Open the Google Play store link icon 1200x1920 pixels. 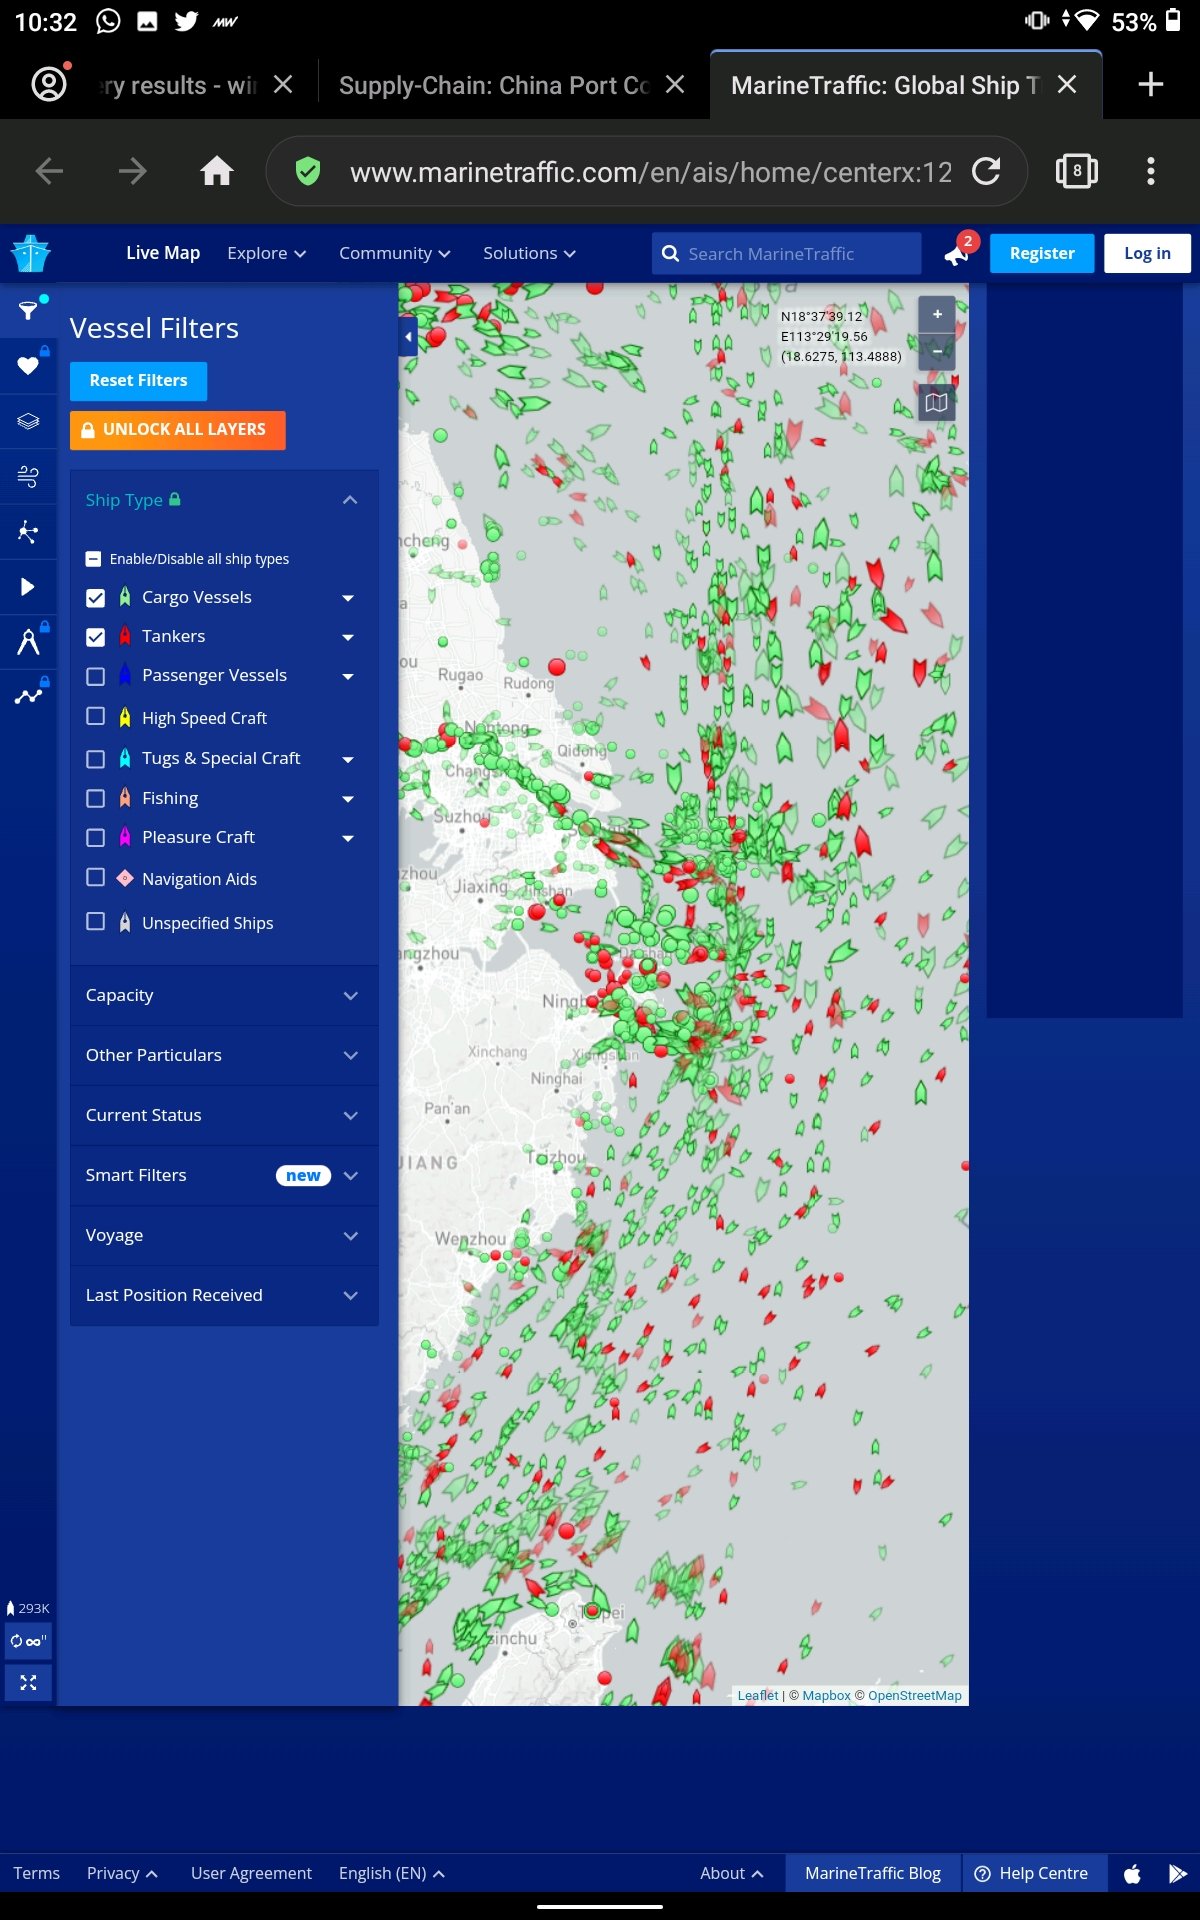[1177, 1873]
